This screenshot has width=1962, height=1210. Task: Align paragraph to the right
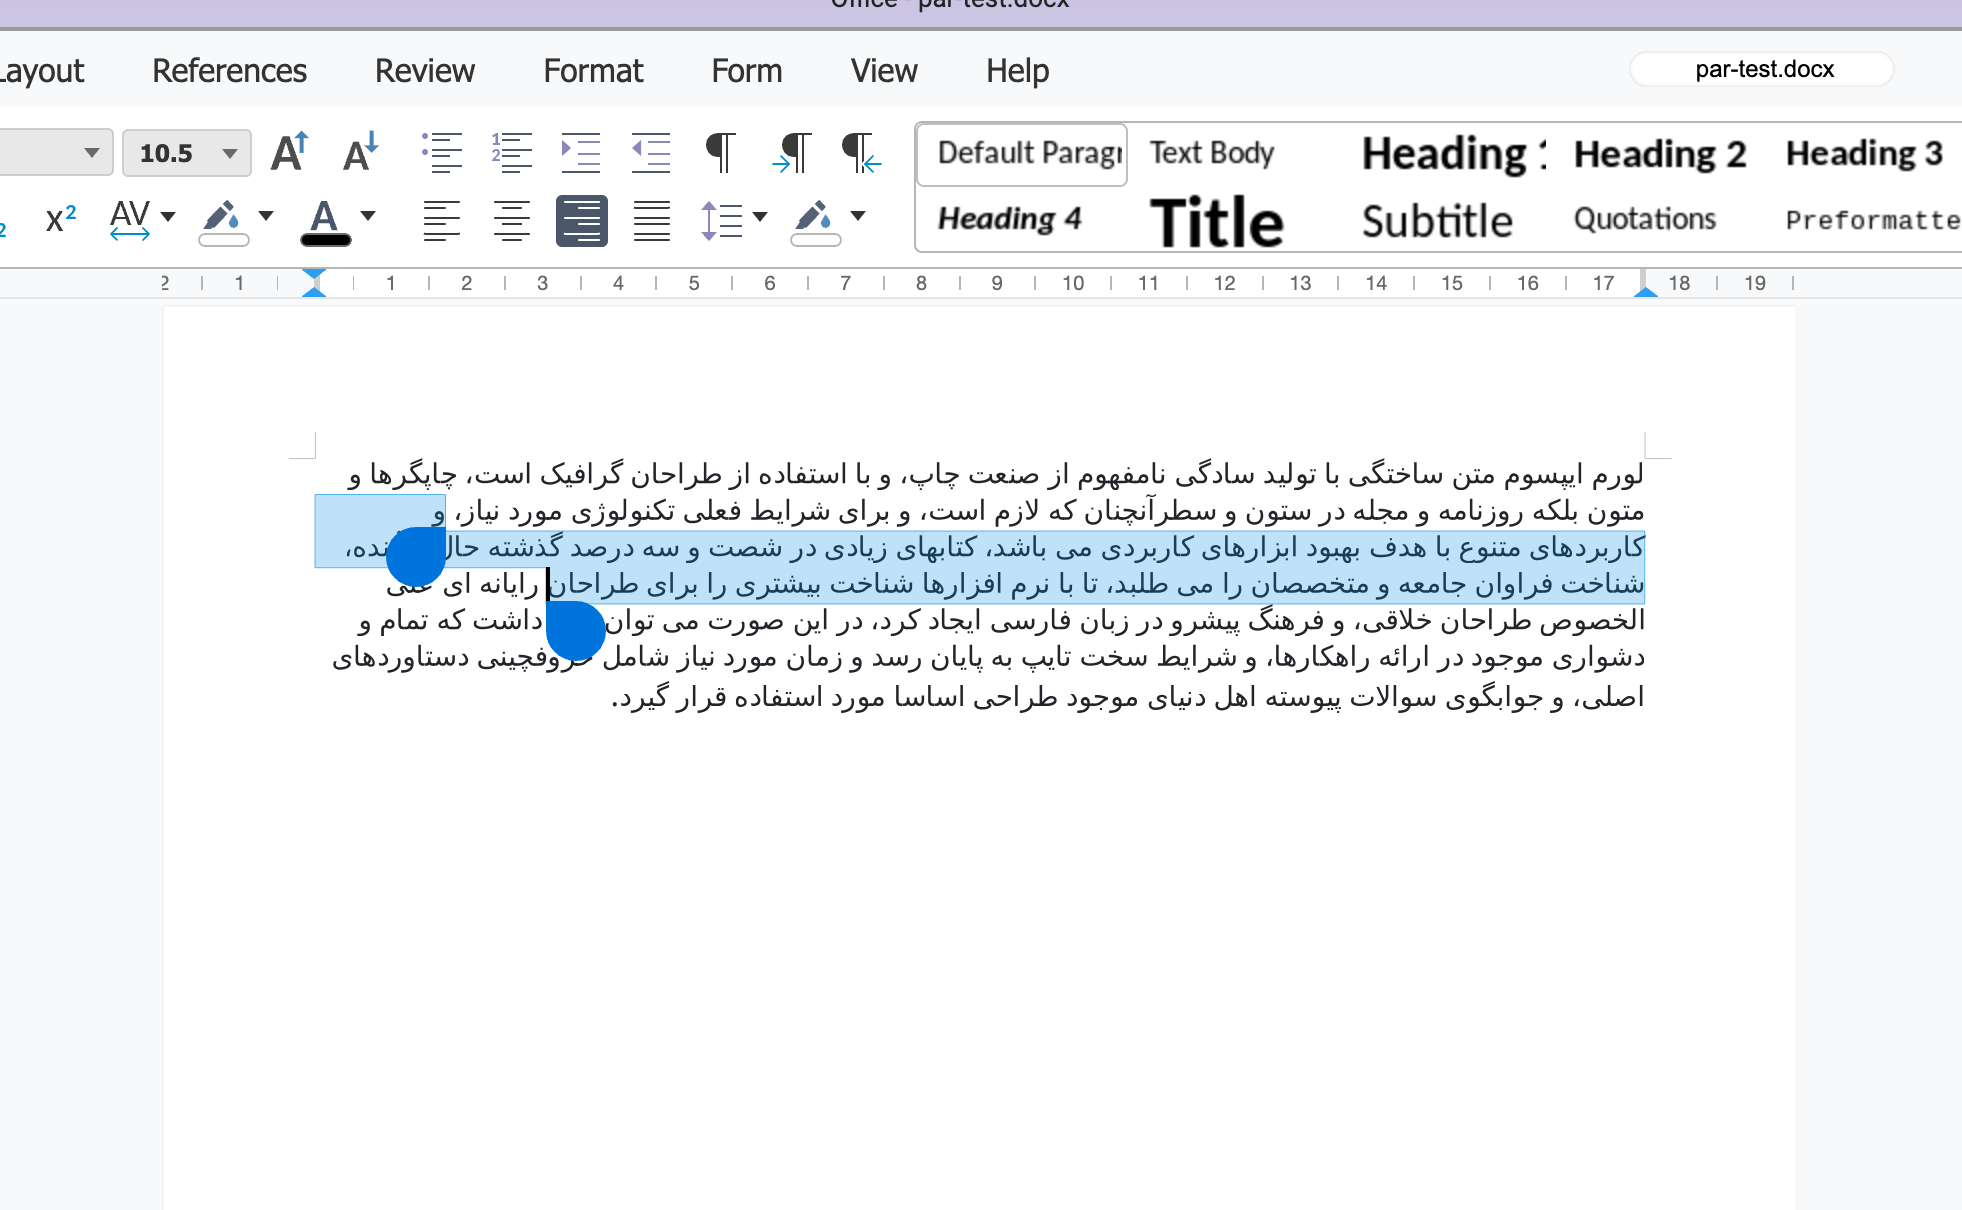click(581, 220)
